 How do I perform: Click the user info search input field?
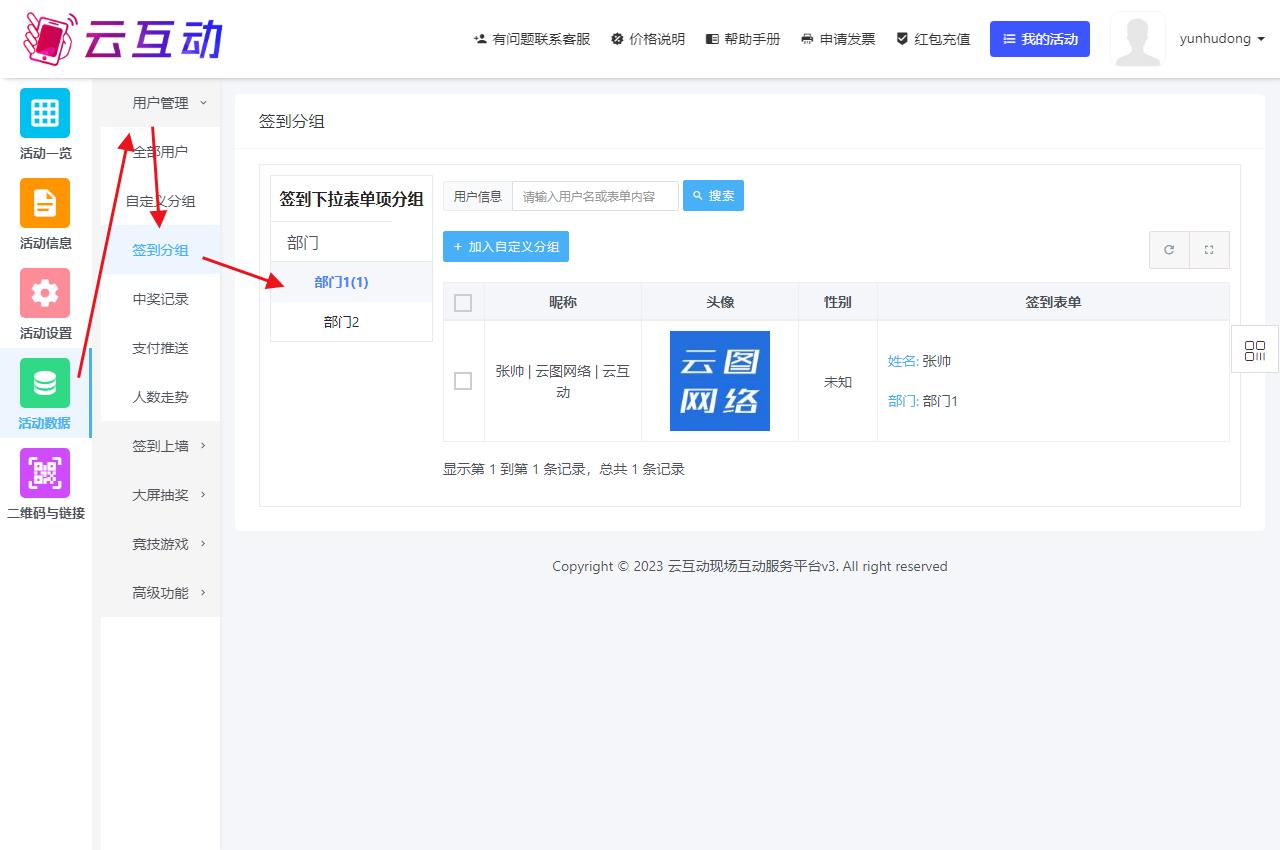(x=595, y=196)
